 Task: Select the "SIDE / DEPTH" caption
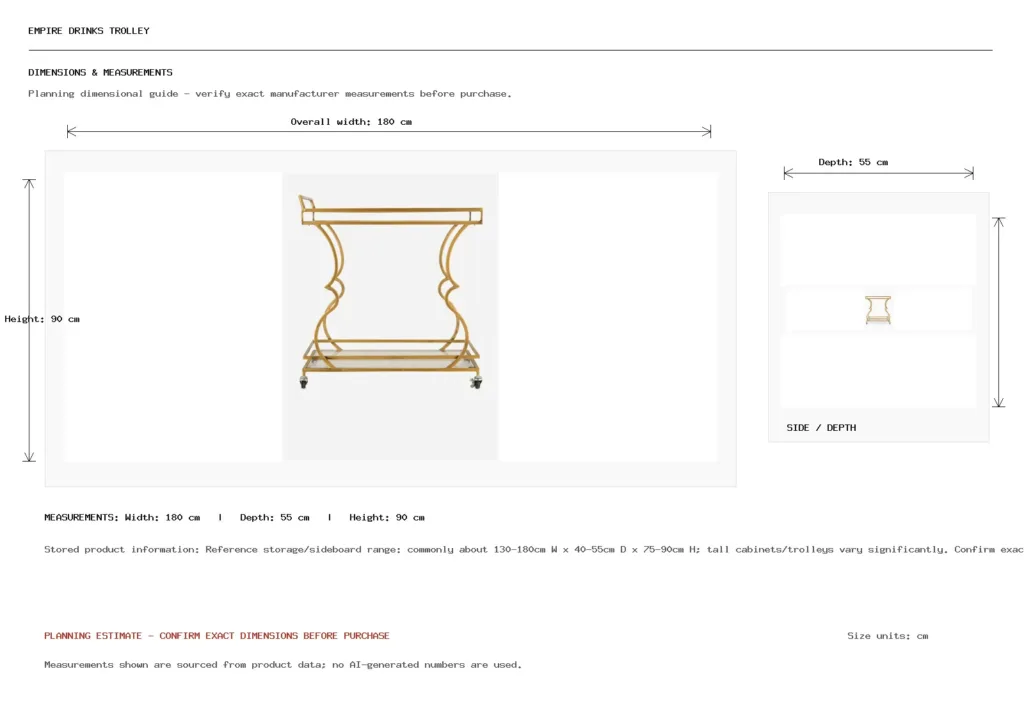pos(821,428)
